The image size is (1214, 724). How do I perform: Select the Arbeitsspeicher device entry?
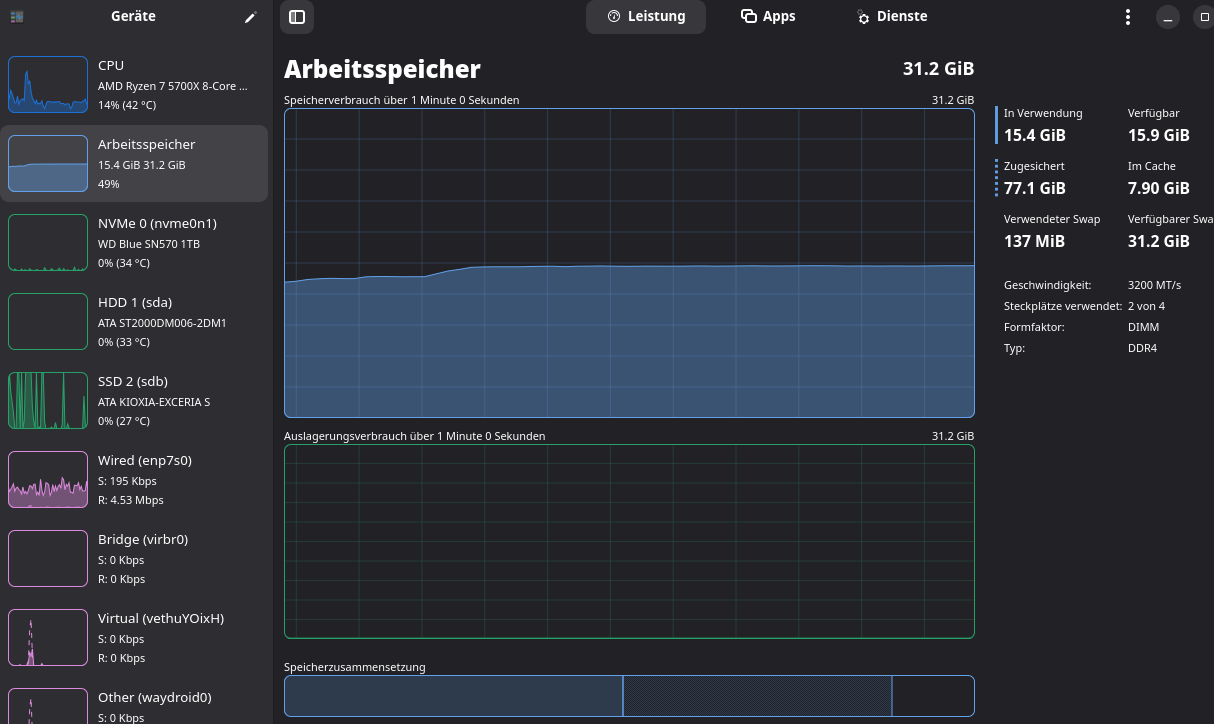[x=135, y=163]
